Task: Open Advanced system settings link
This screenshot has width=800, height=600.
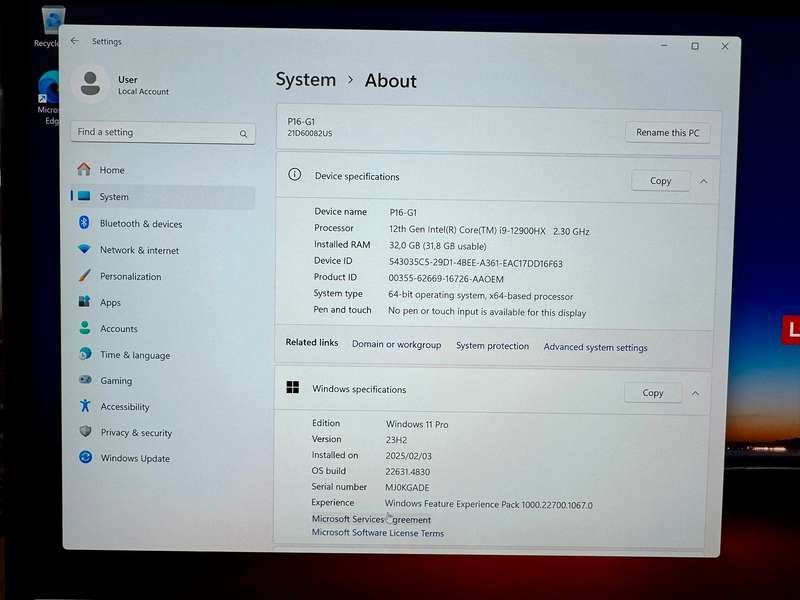Action: [595, 347]
